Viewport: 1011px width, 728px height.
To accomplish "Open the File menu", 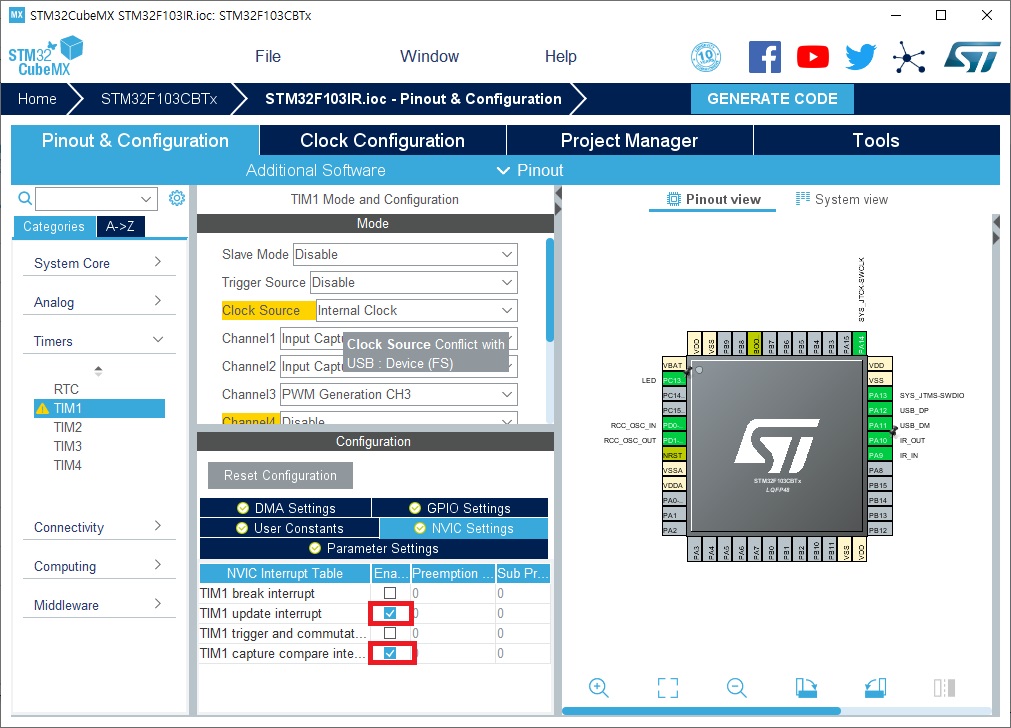I will 268,57.
